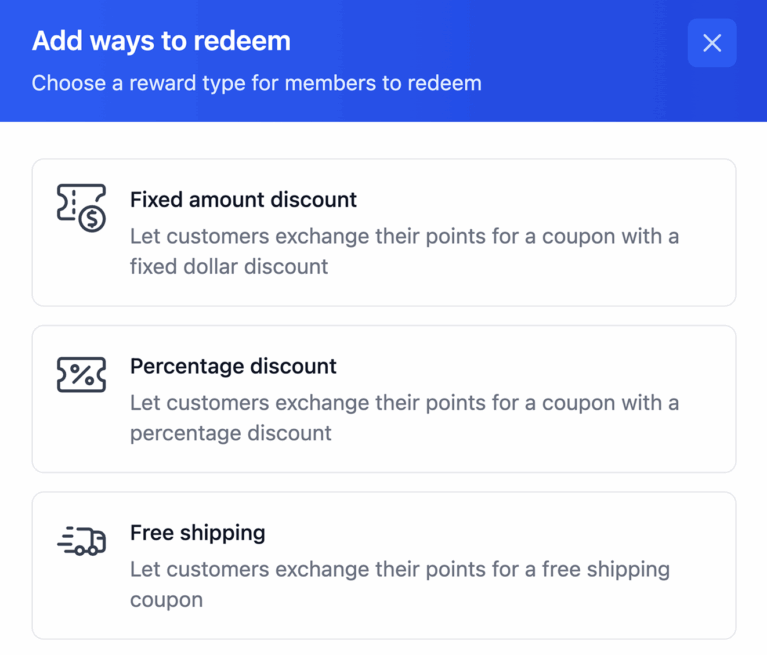
Task: Click the fixed dollar discount description text
Action: 404,252
